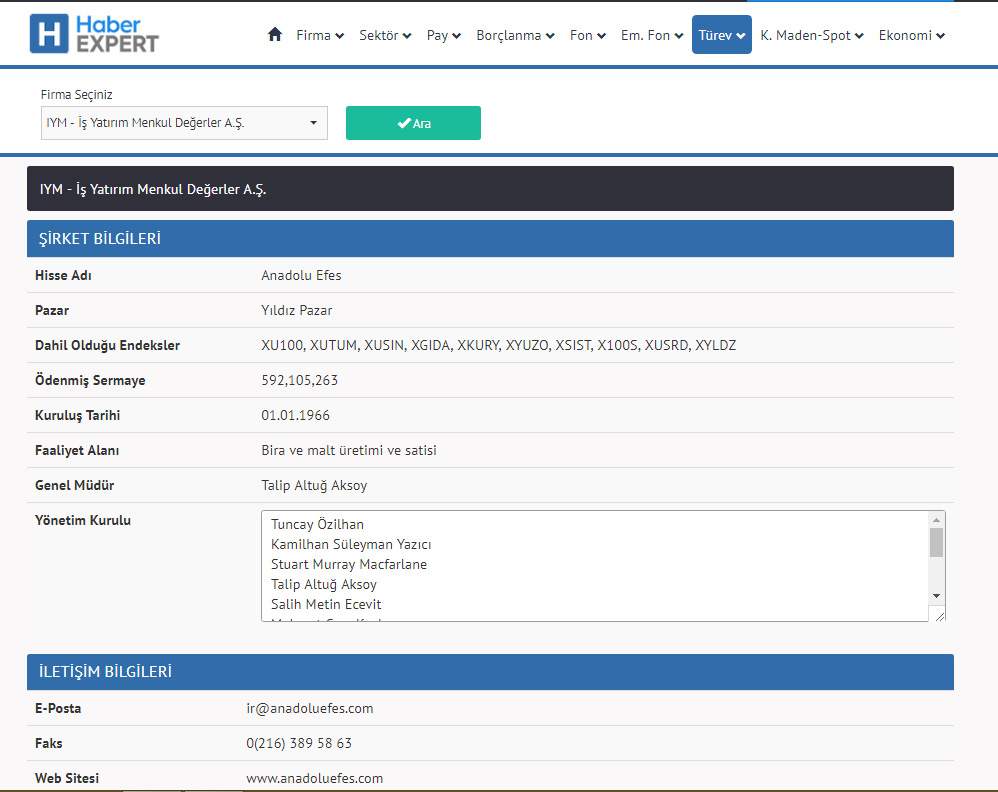Select Kamilhan Süleyman Yazıcı in board list
This screenshot has width=998, height=792.
point(351,544)
